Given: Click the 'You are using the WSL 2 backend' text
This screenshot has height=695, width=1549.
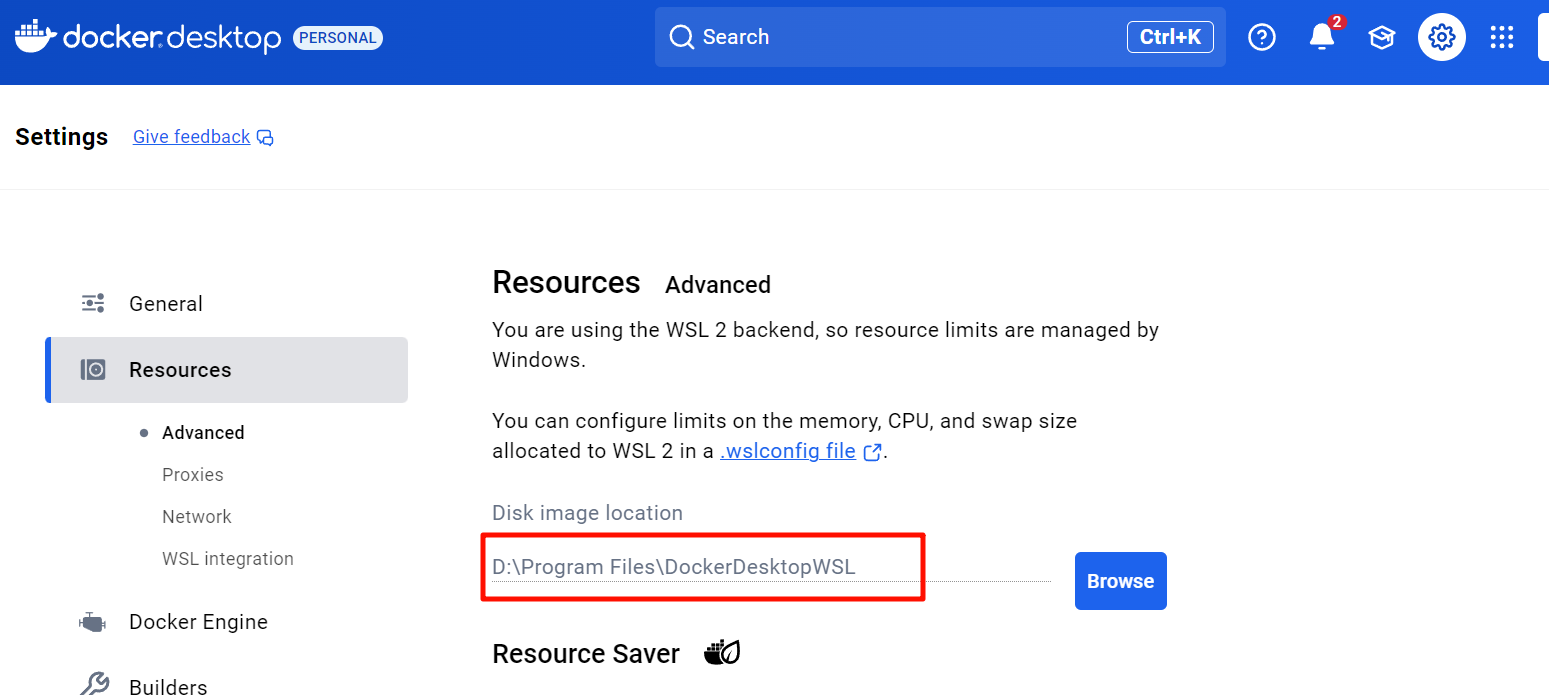Looking at the screenshot, I should [x=825, y=345].
